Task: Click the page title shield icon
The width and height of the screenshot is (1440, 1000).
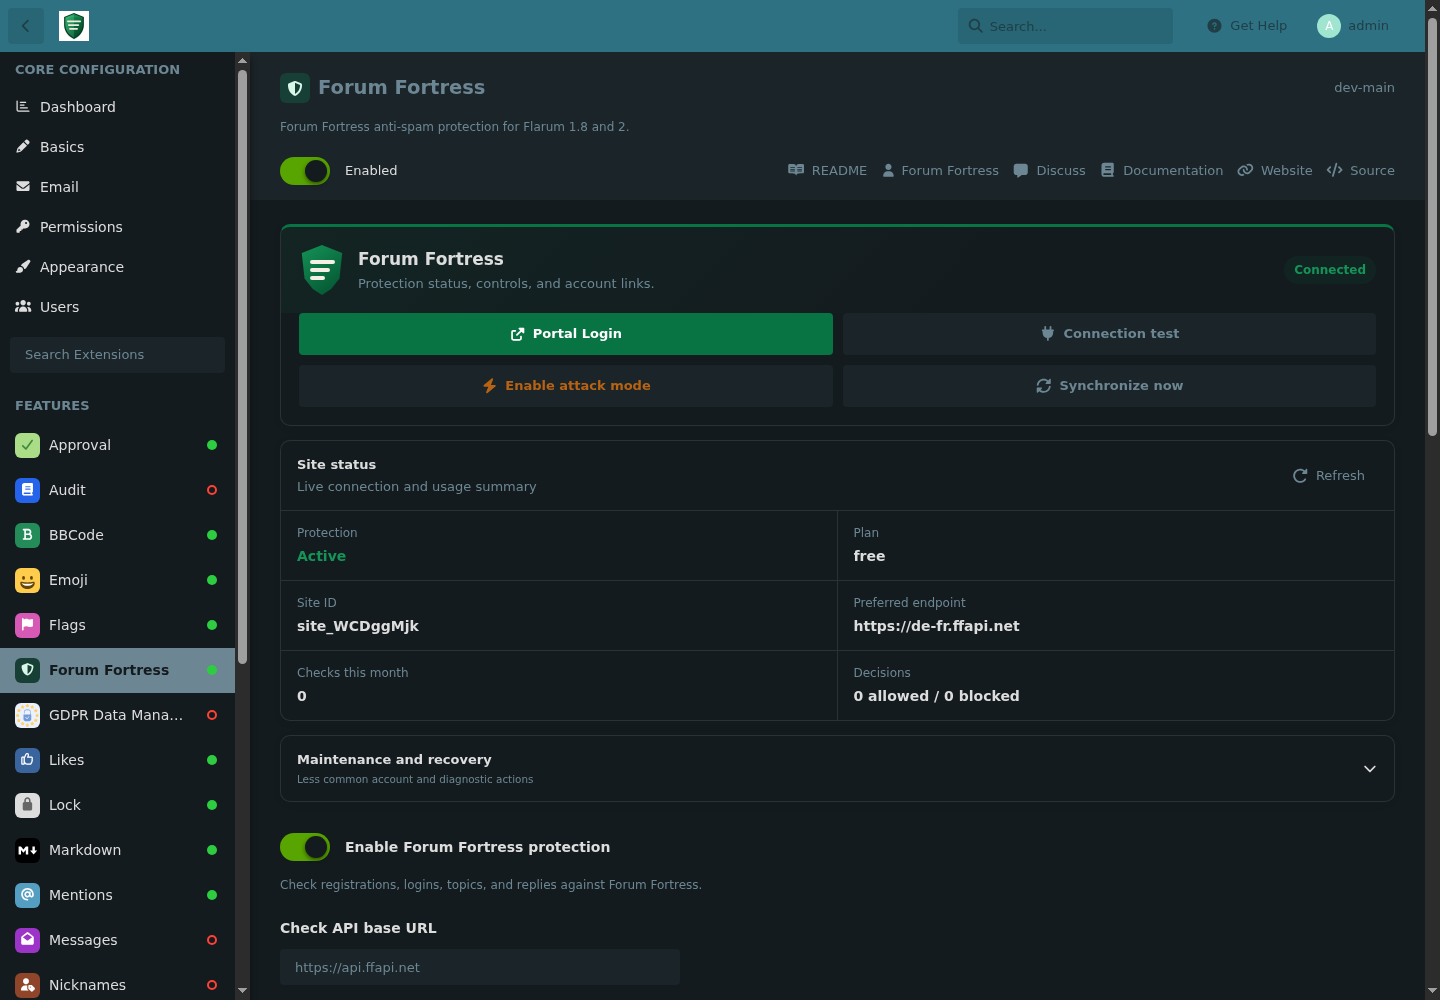Action: point(295,88)
